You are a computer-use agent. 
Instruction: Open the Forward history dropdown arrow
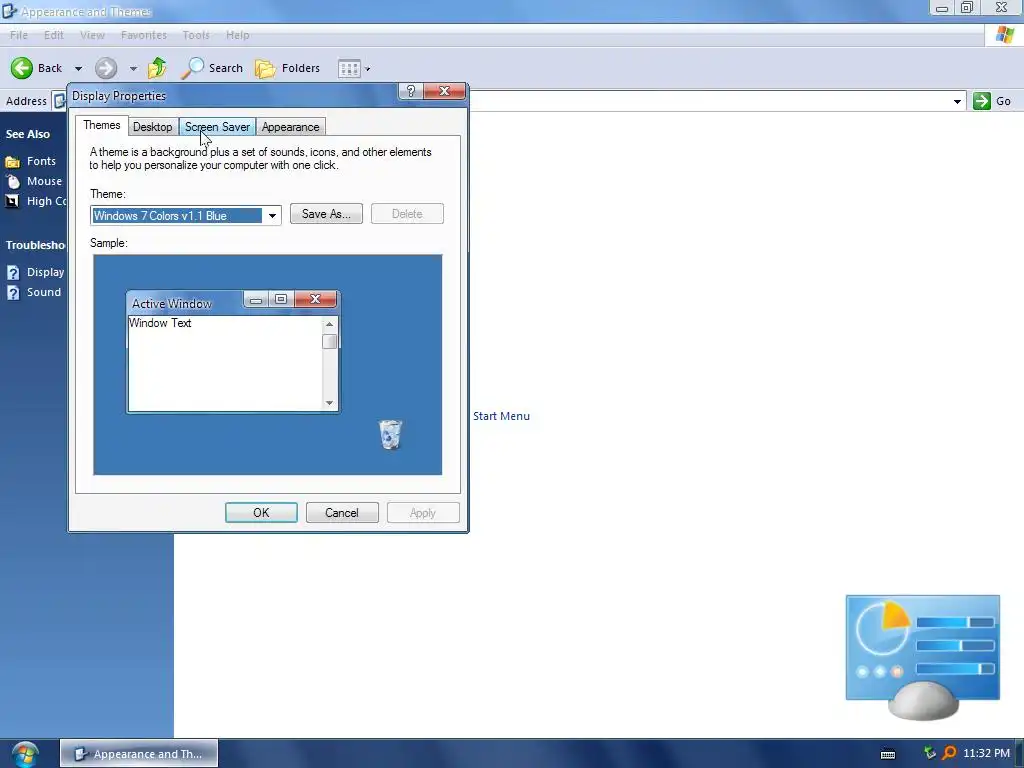coord(133,69)
